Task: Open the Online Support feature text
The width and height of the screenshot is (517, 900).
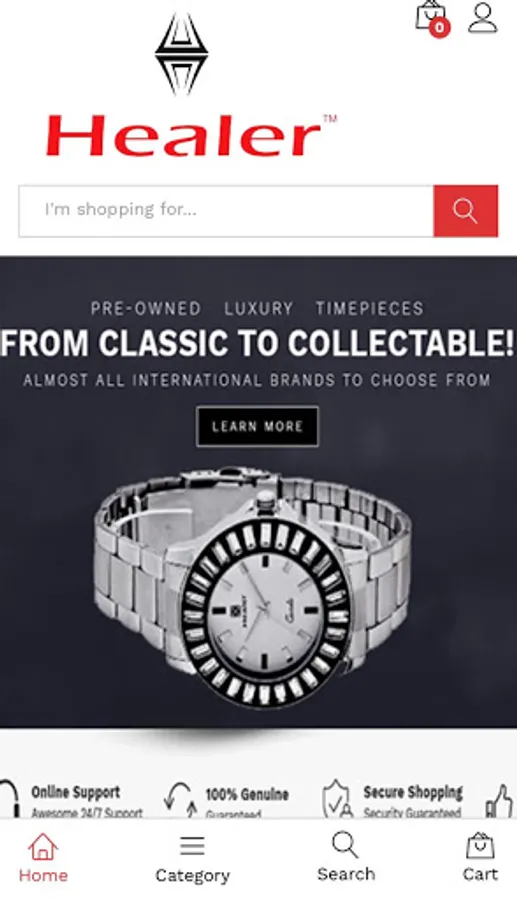Action: coord(86,801)
